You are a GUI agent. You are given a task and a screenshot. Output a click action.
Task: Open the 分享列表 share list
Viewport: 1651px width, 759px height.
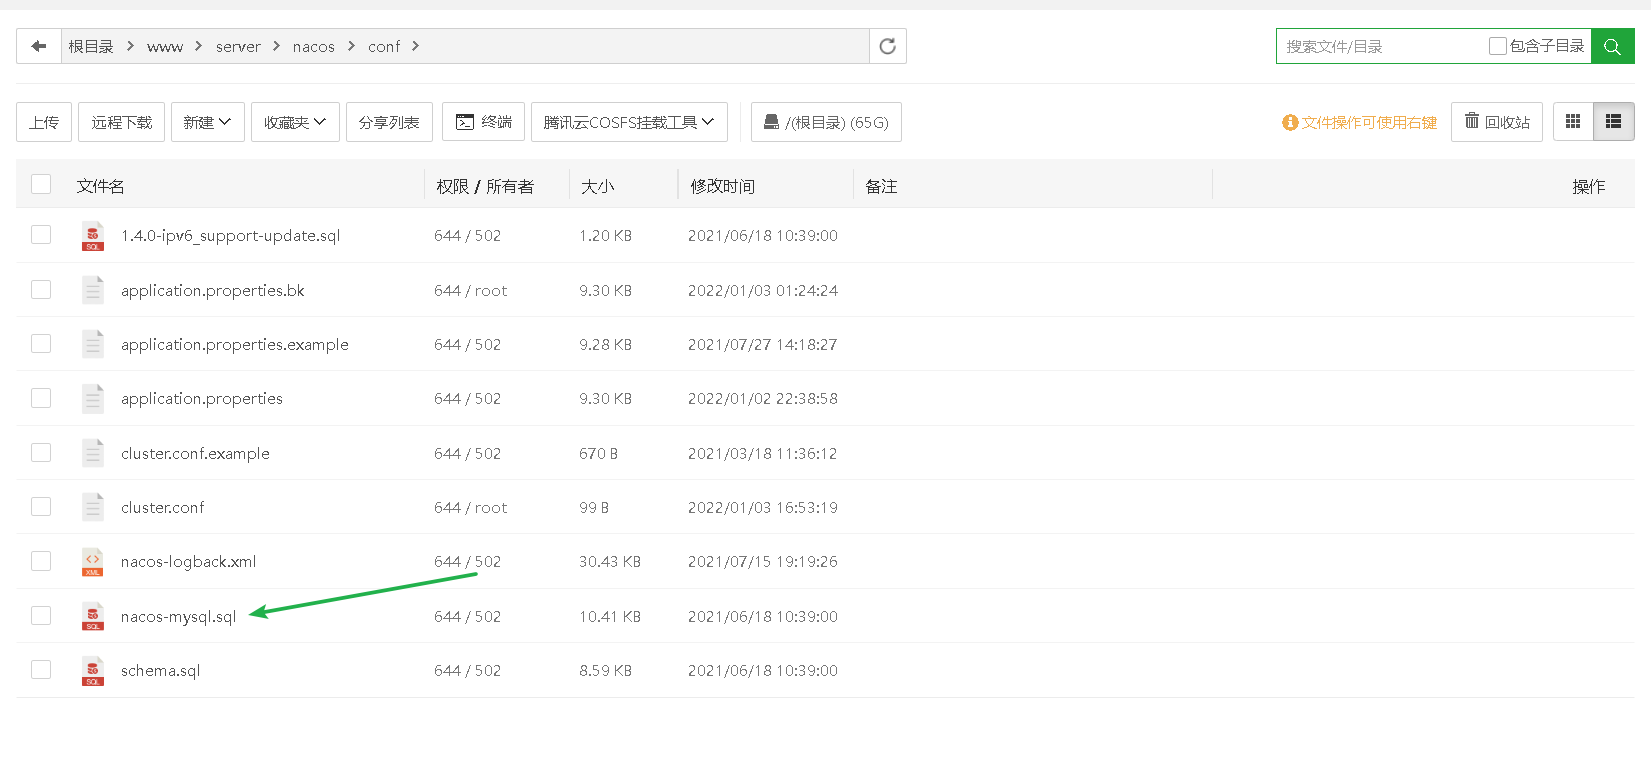(389, 122)
